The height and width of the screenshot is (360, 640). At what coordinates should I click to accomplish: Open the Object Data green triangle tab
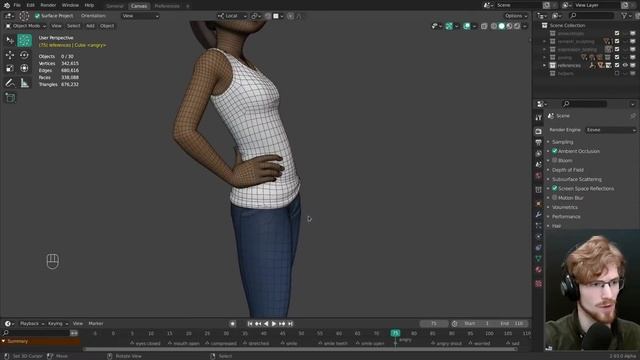point(538,258)
